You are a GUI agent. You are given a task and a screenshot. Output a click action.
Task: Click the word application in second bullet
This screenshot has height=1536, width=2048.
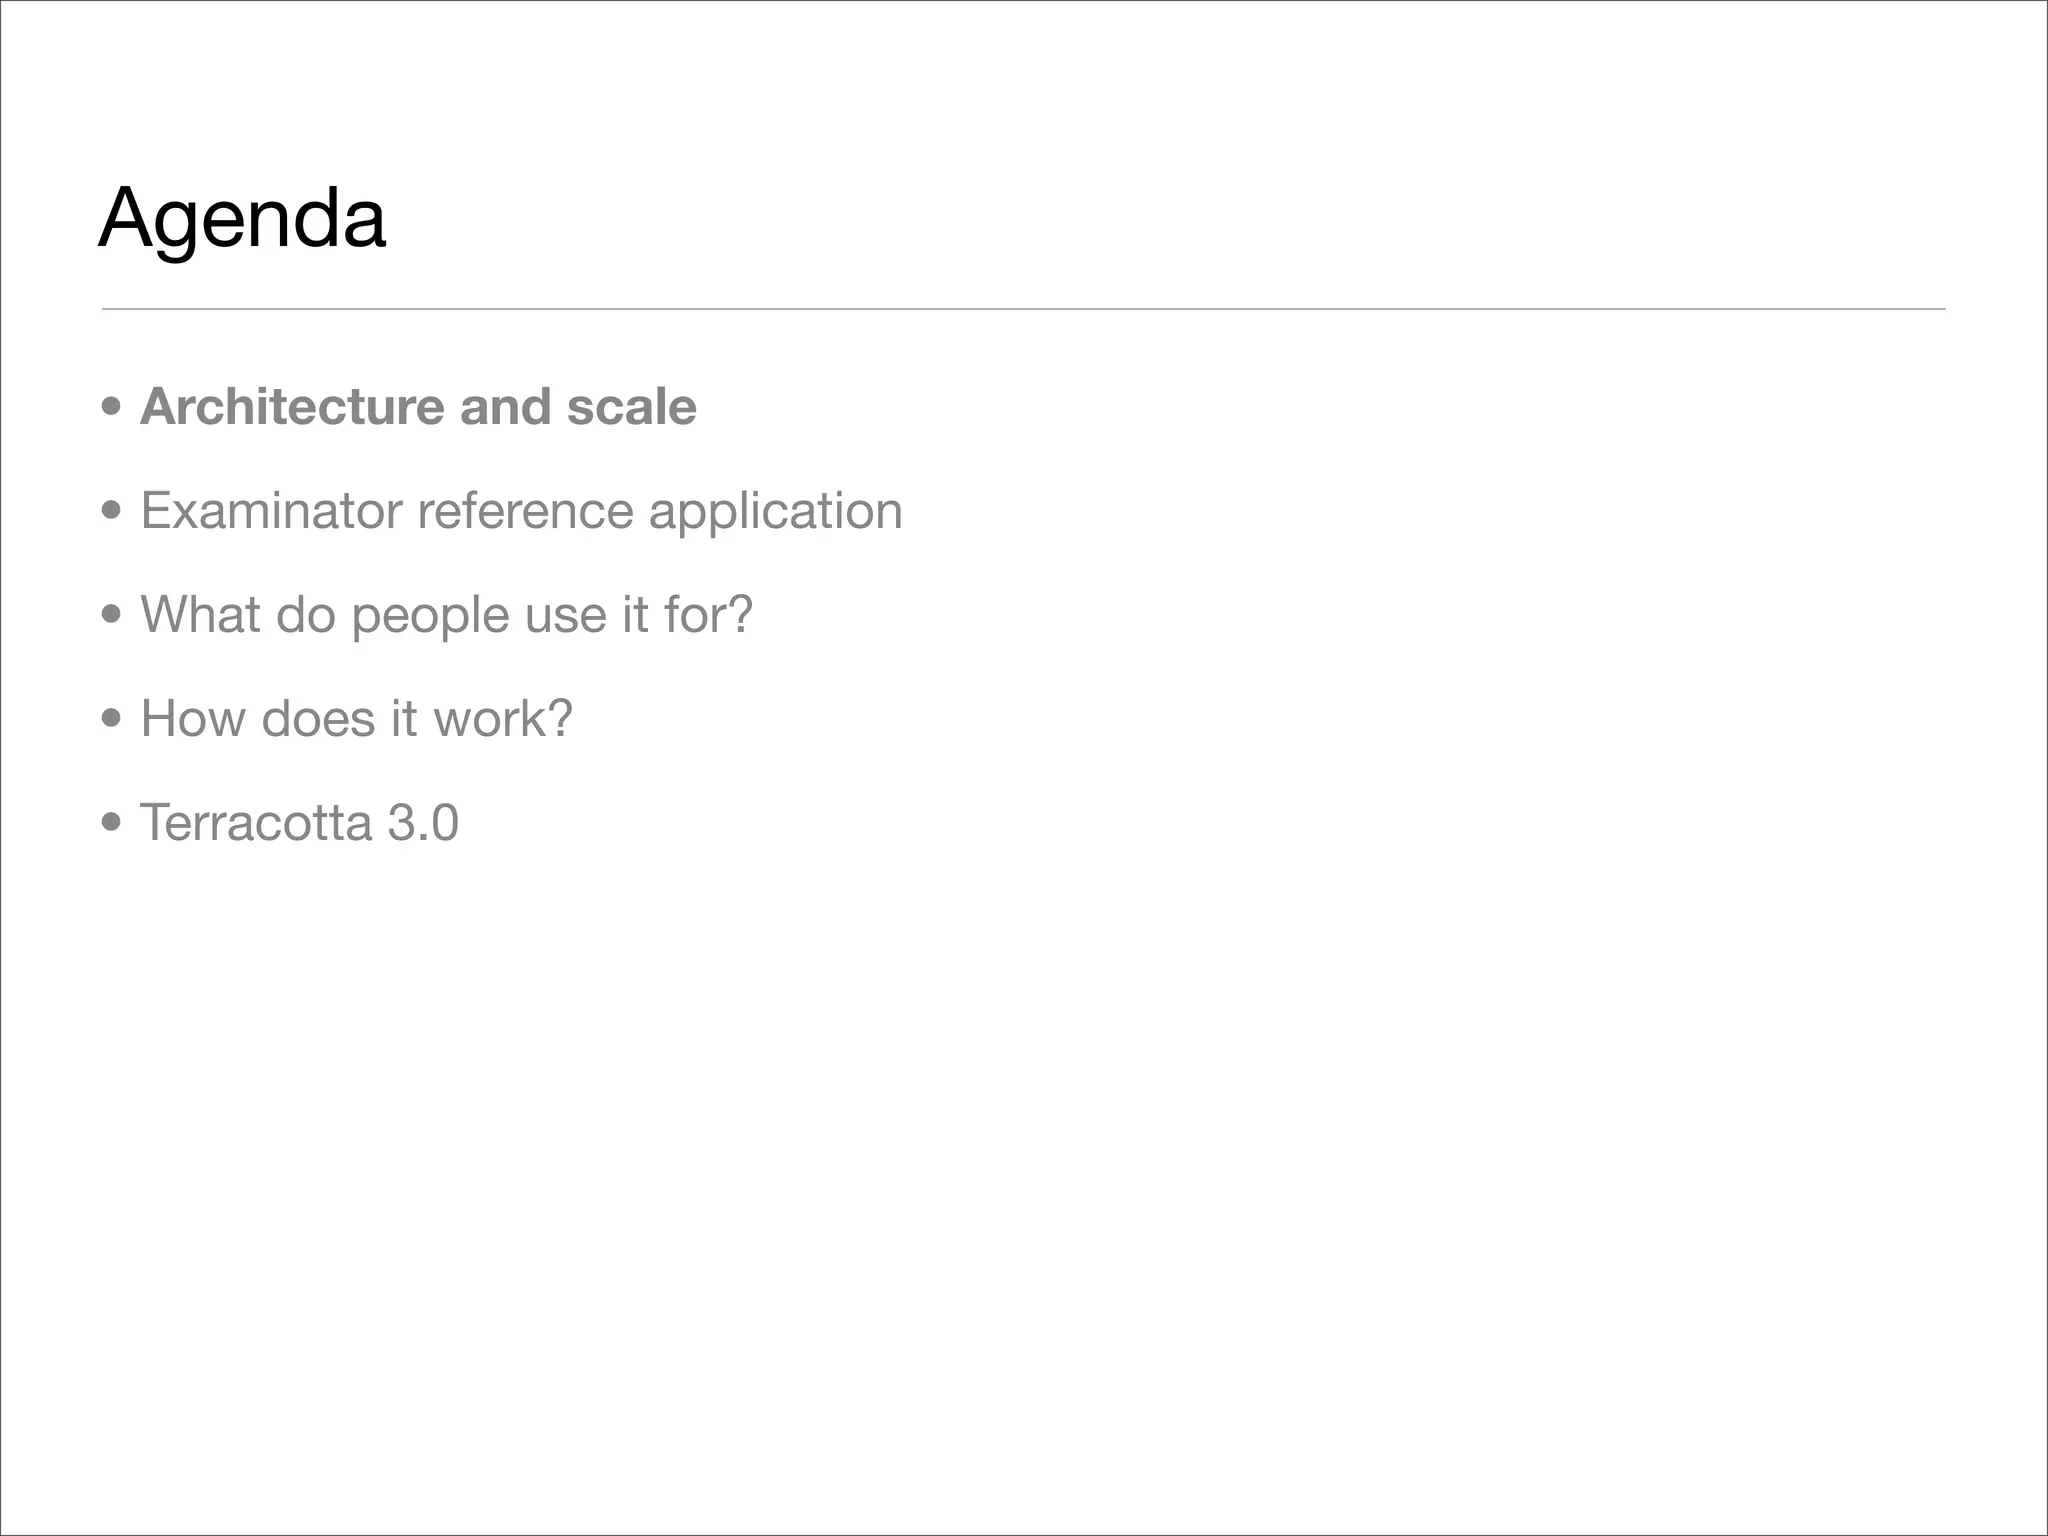pyautogui.click(x=775, y=513)
